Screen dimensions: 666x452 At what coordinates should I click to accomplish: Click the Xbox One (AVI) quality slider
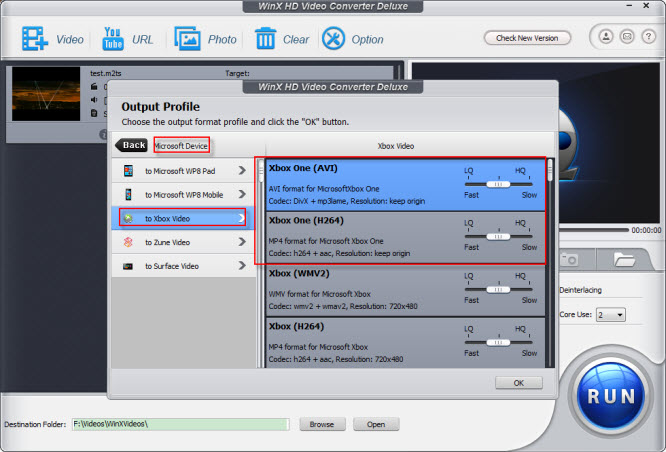point(498,184)
